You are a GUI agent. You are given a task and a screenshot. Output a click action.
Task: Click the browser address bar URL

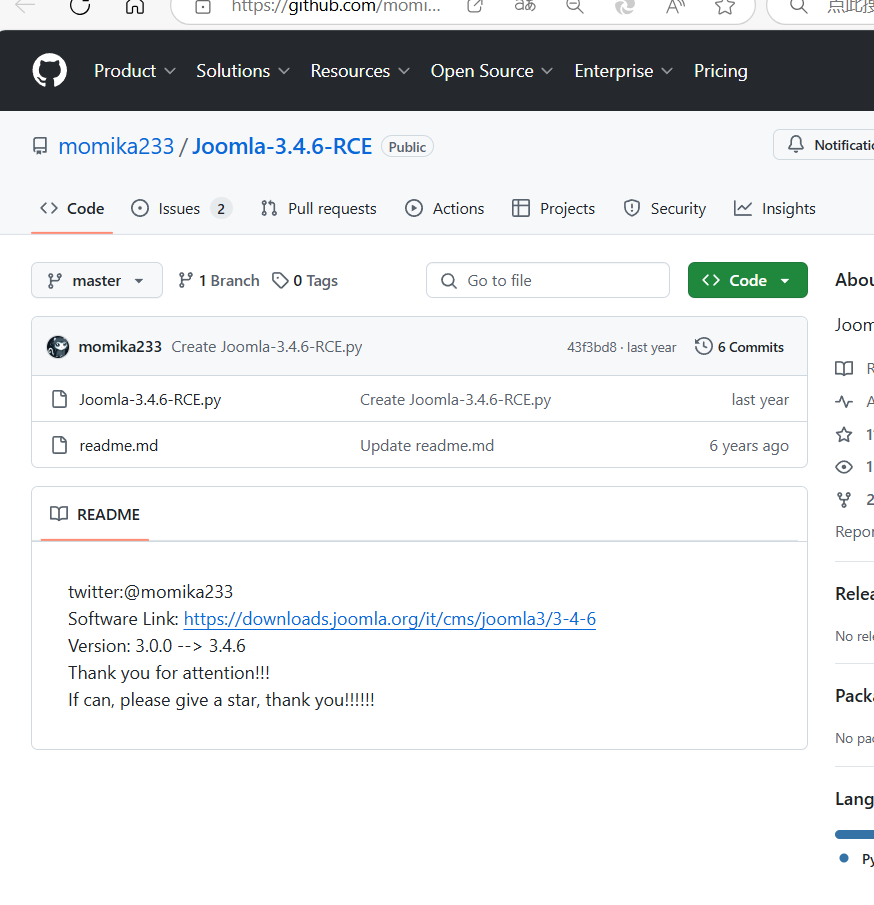point(336,6)
